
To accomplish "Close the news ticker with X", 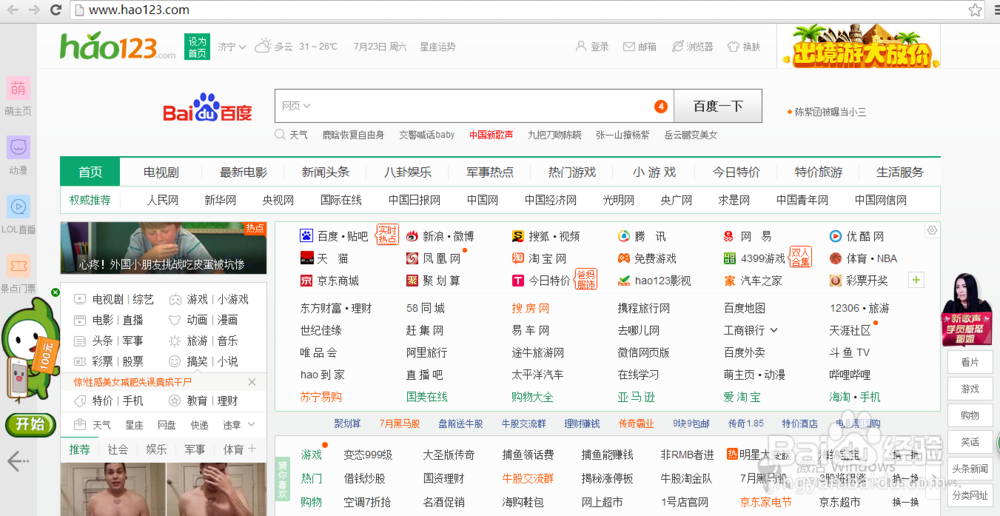I will pyautogui.click(x=252, y=382).
